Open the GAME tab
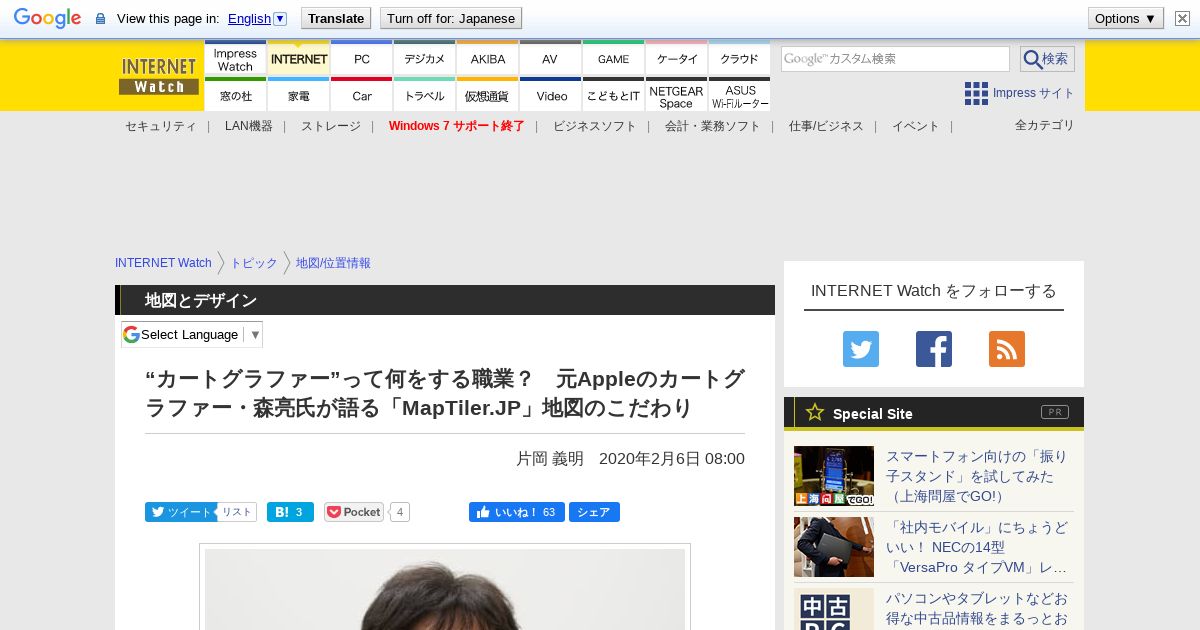Image resolution: width=1200 pixels, height=630 pixels. coord(614,59)
